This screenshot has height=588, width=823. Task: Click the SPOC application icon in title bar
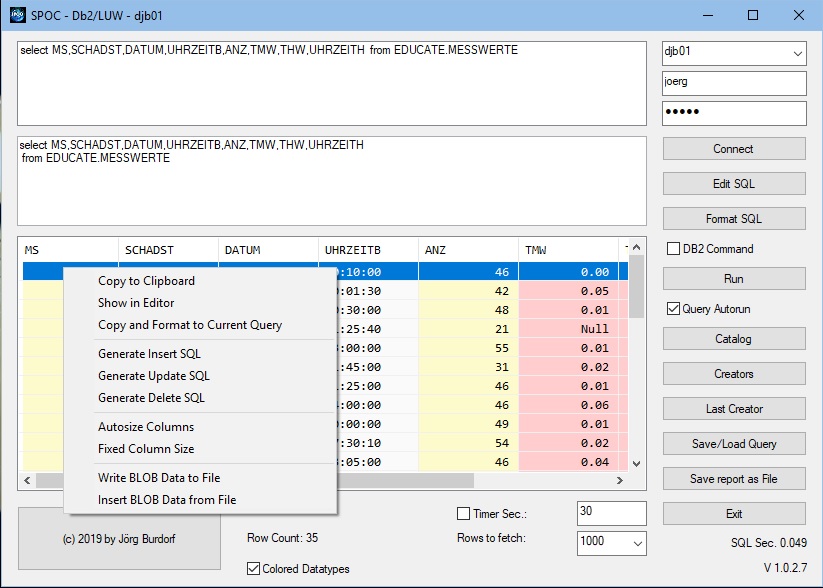tap(17, 15)
